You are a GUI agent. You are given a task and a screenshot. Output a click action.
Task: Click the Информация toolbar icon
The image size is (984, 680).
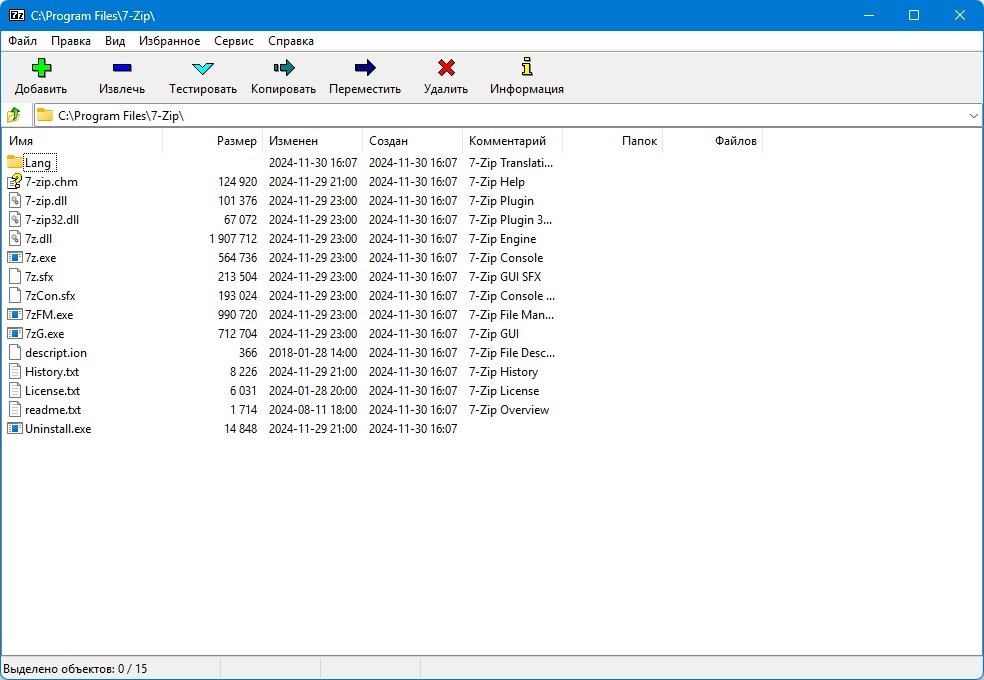tap(527, 66)
